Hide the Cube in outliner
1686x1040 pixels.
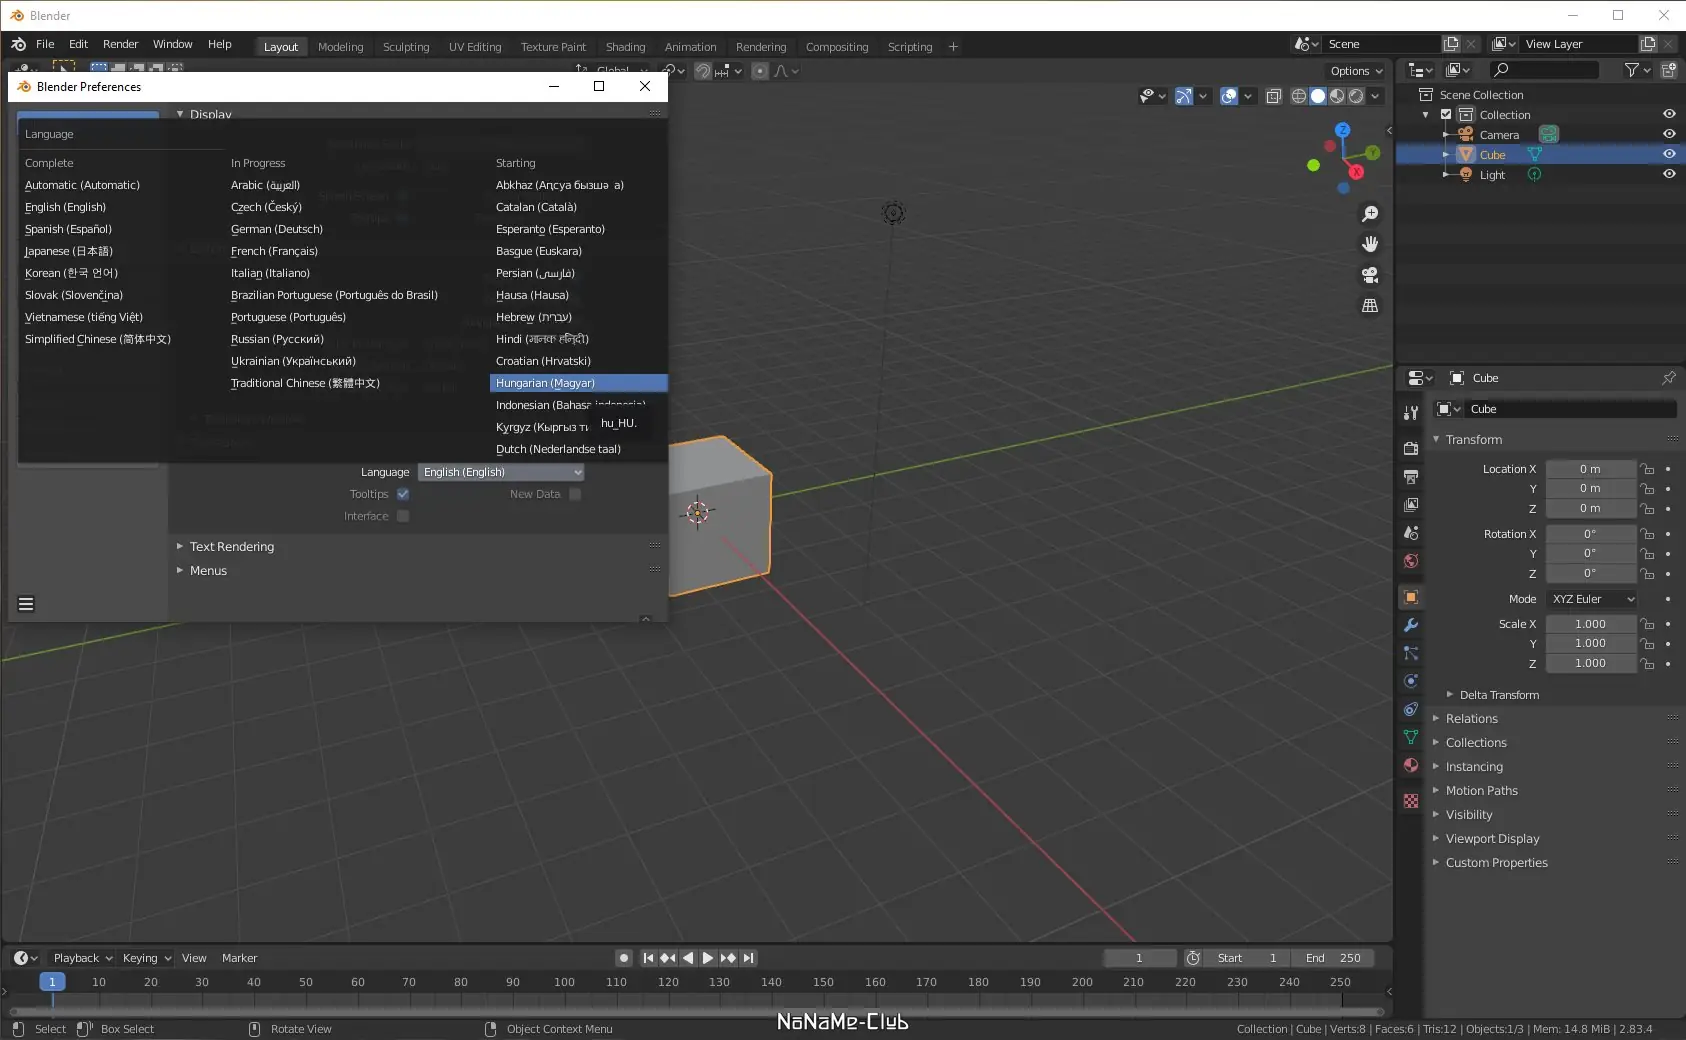tap(1669, 154)
